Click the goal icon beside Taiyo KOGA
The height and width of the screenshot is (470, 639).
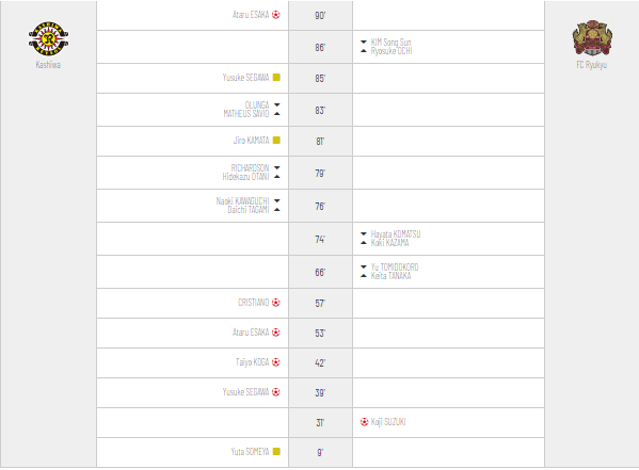point(276,362)
